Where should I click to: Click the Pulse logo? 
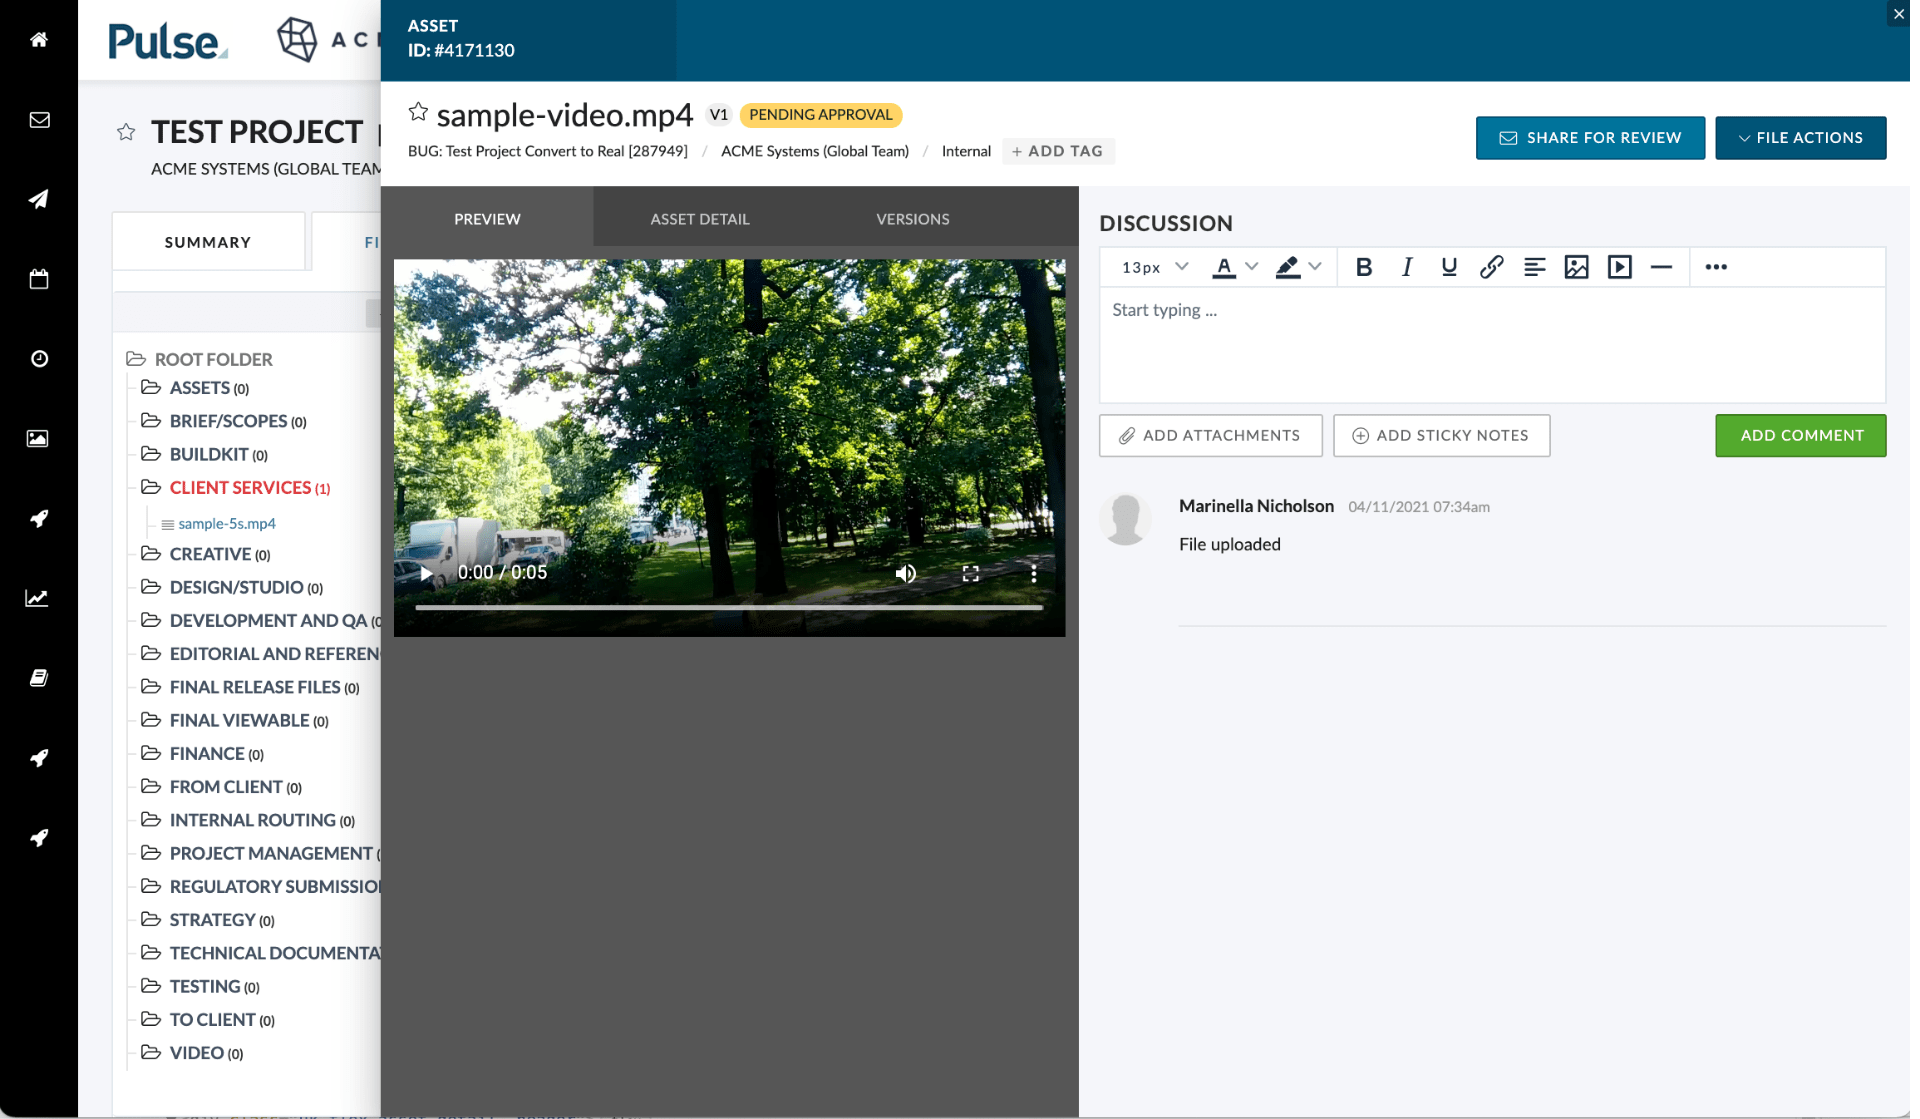(168, 41)
